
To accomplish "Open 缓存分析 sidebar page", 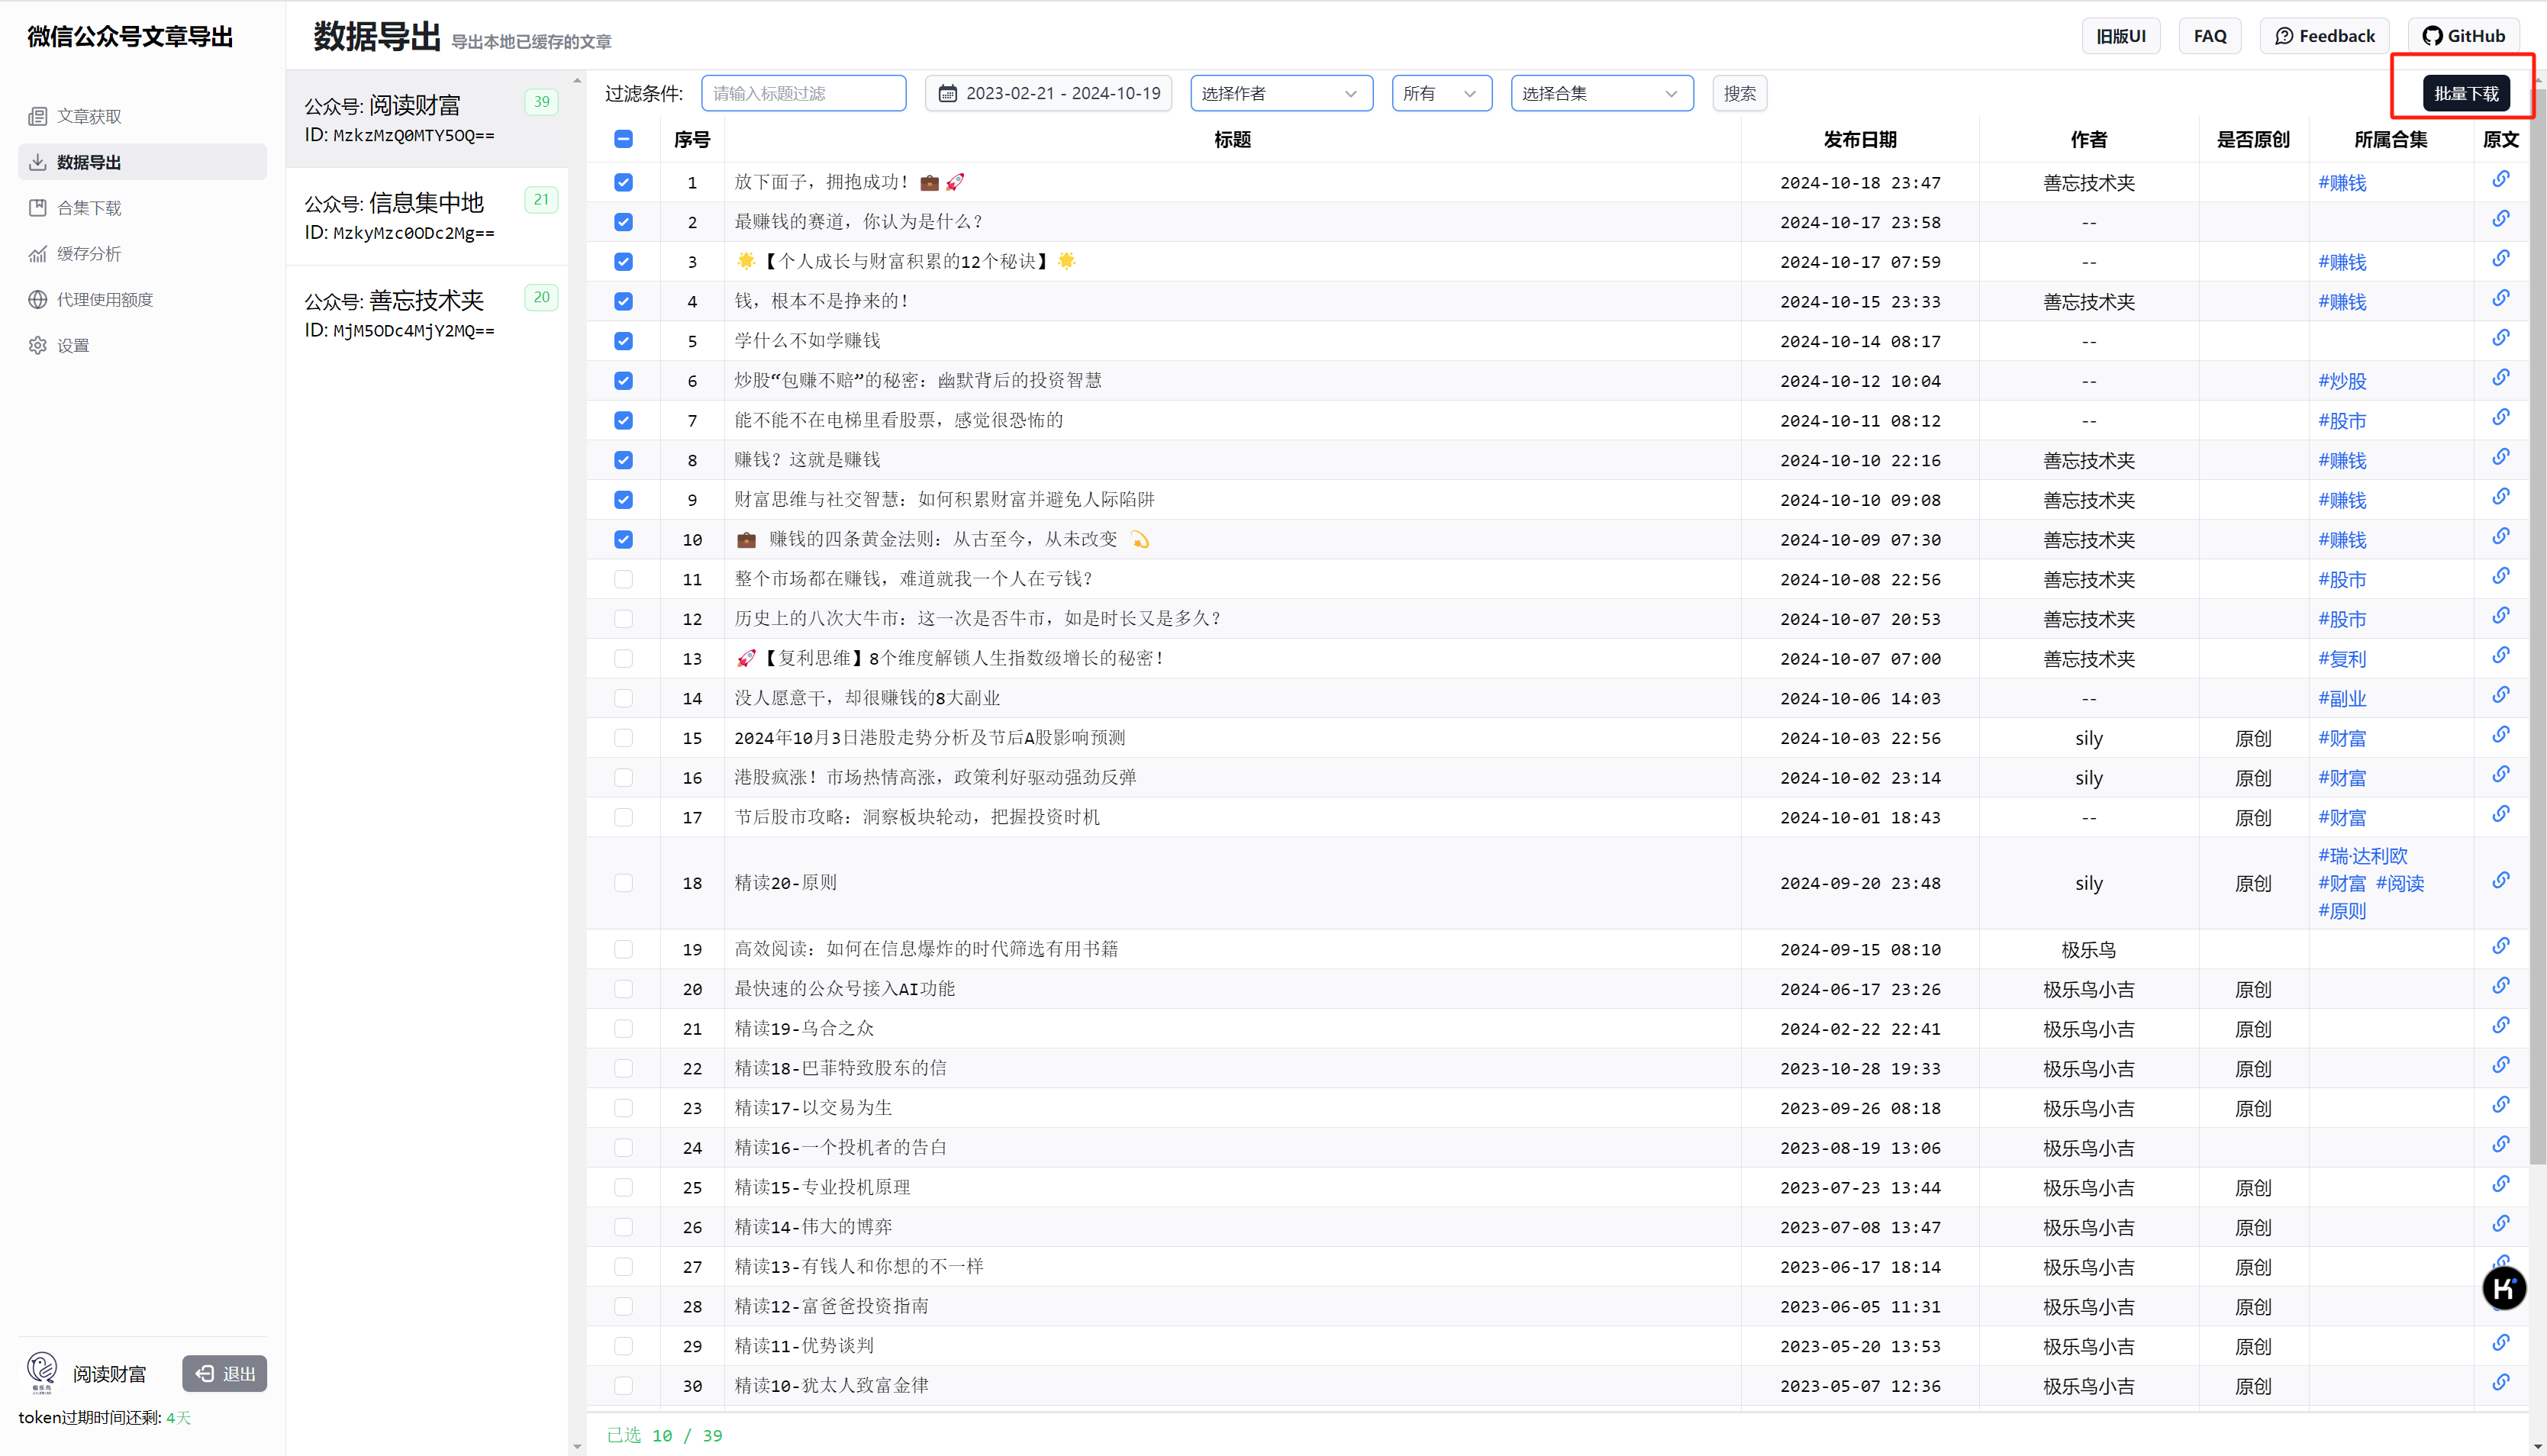I will (x=142, y=254).
